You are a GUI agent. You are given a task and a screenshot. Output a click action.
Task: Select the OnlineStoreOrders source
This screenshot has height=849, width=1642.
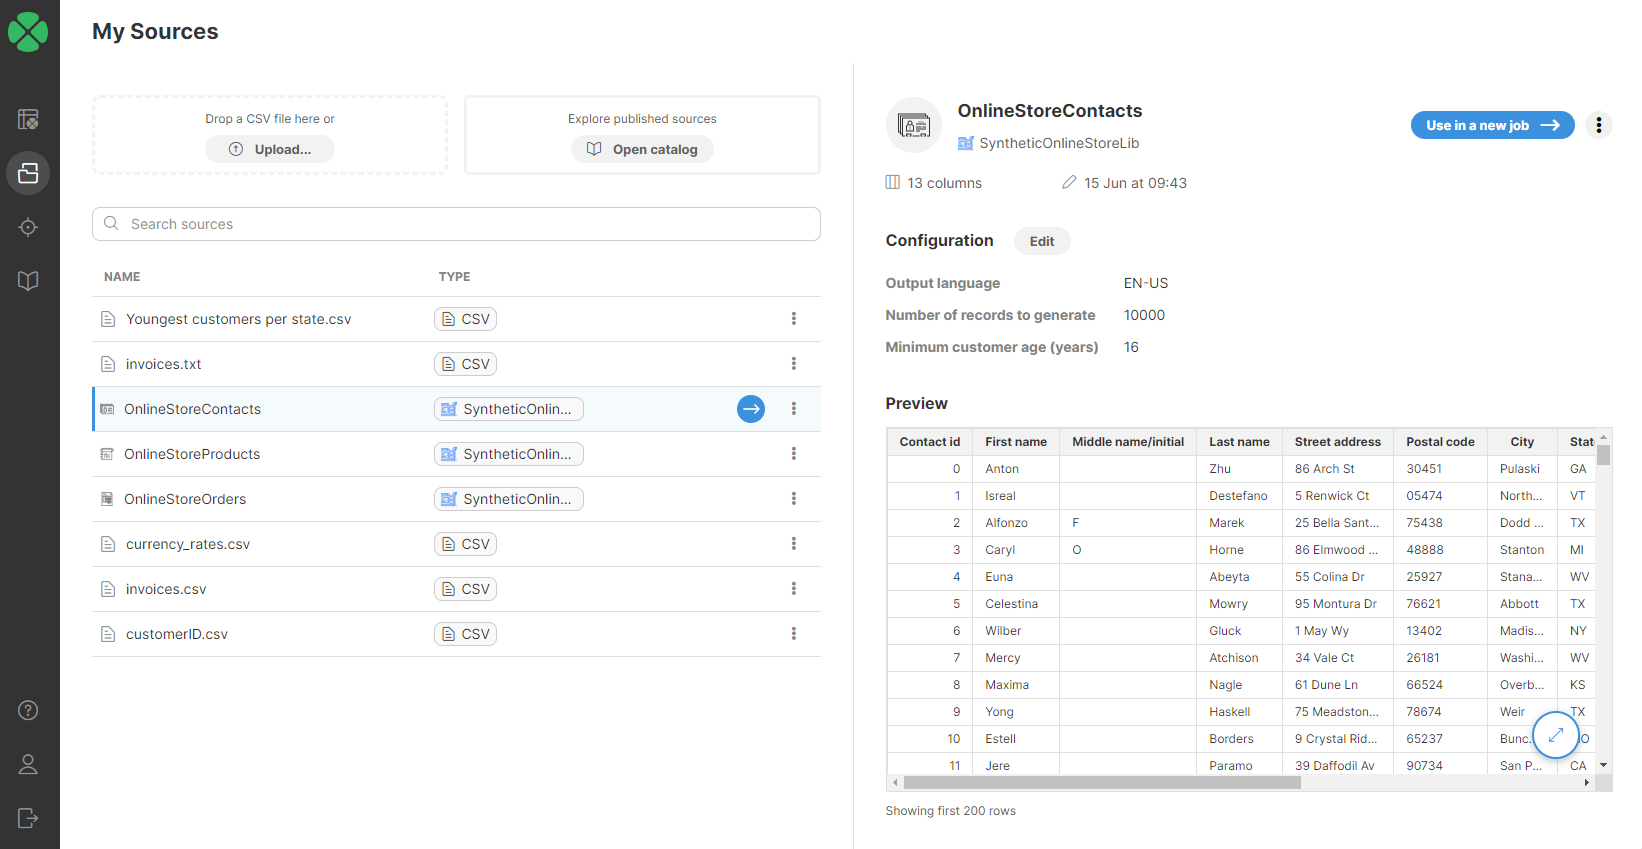456,499
